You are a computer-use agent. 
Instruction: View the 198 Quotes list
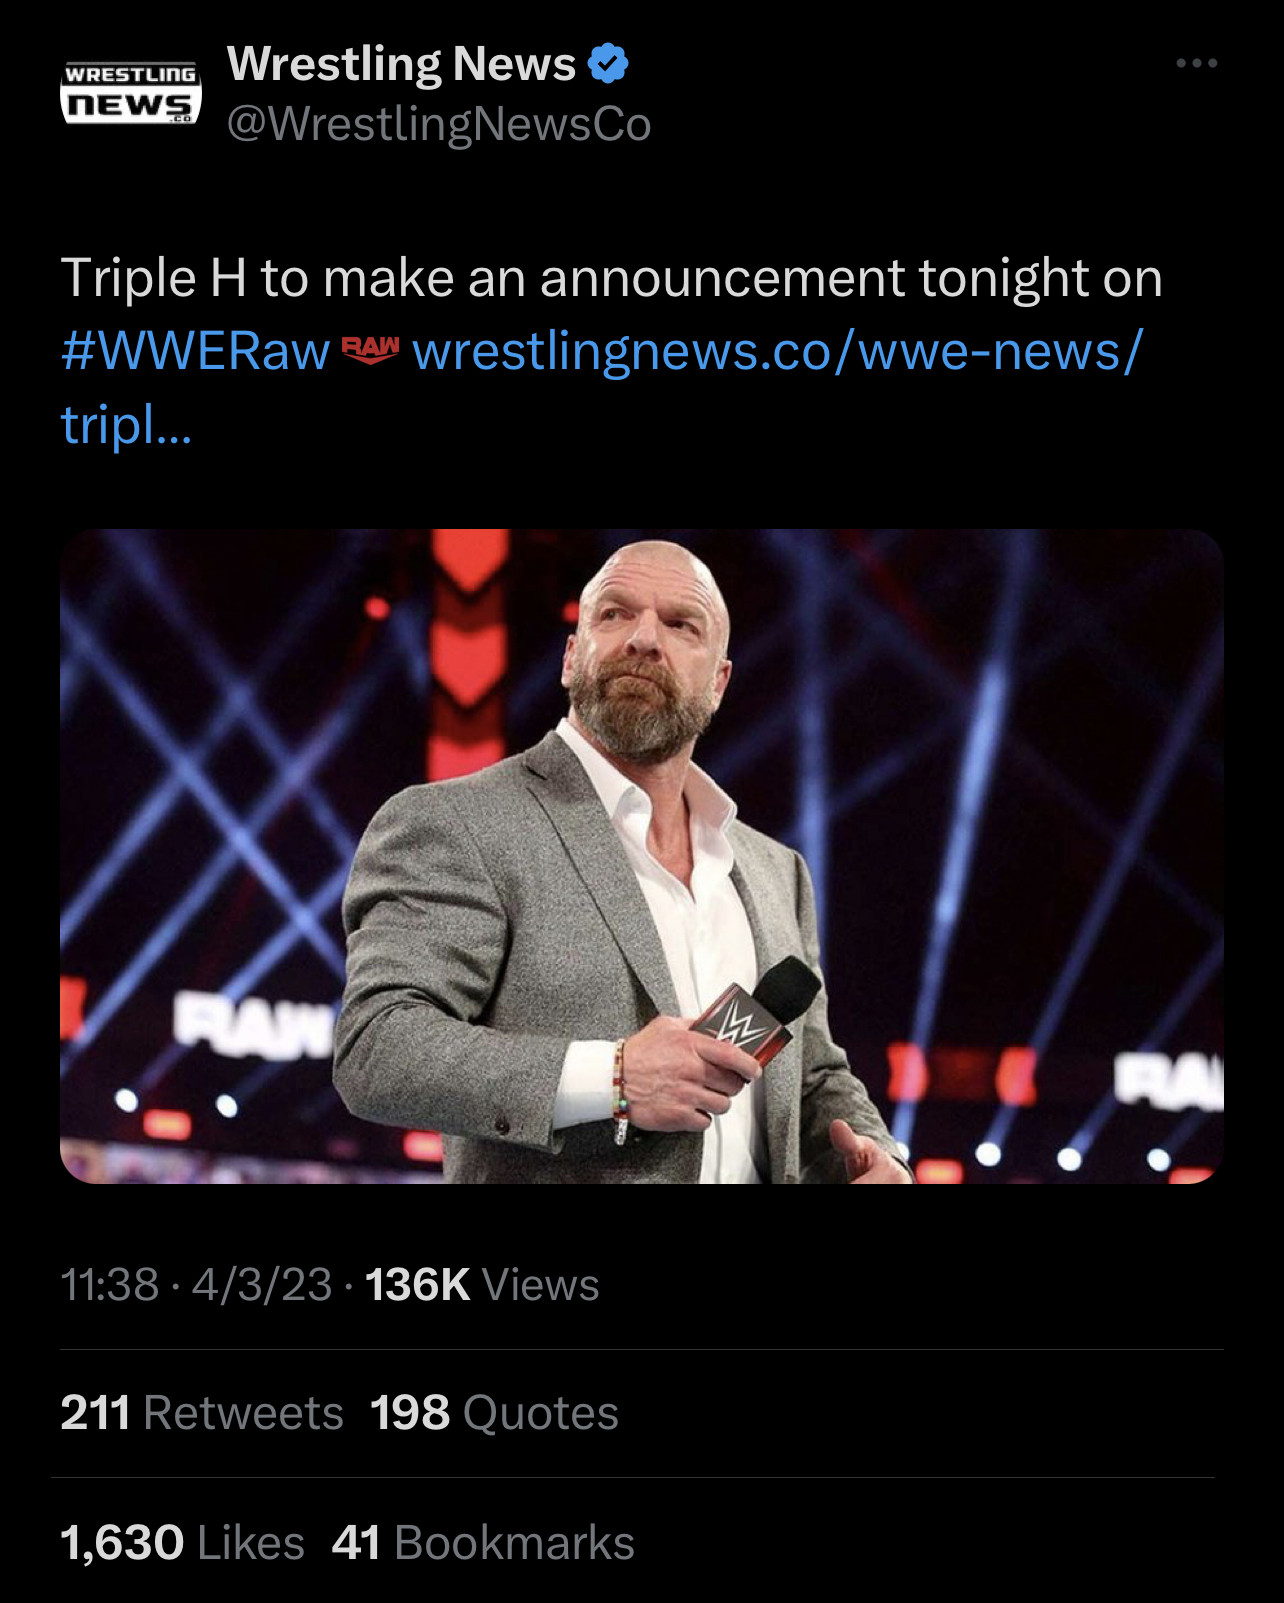click(x=494, y=1413)
